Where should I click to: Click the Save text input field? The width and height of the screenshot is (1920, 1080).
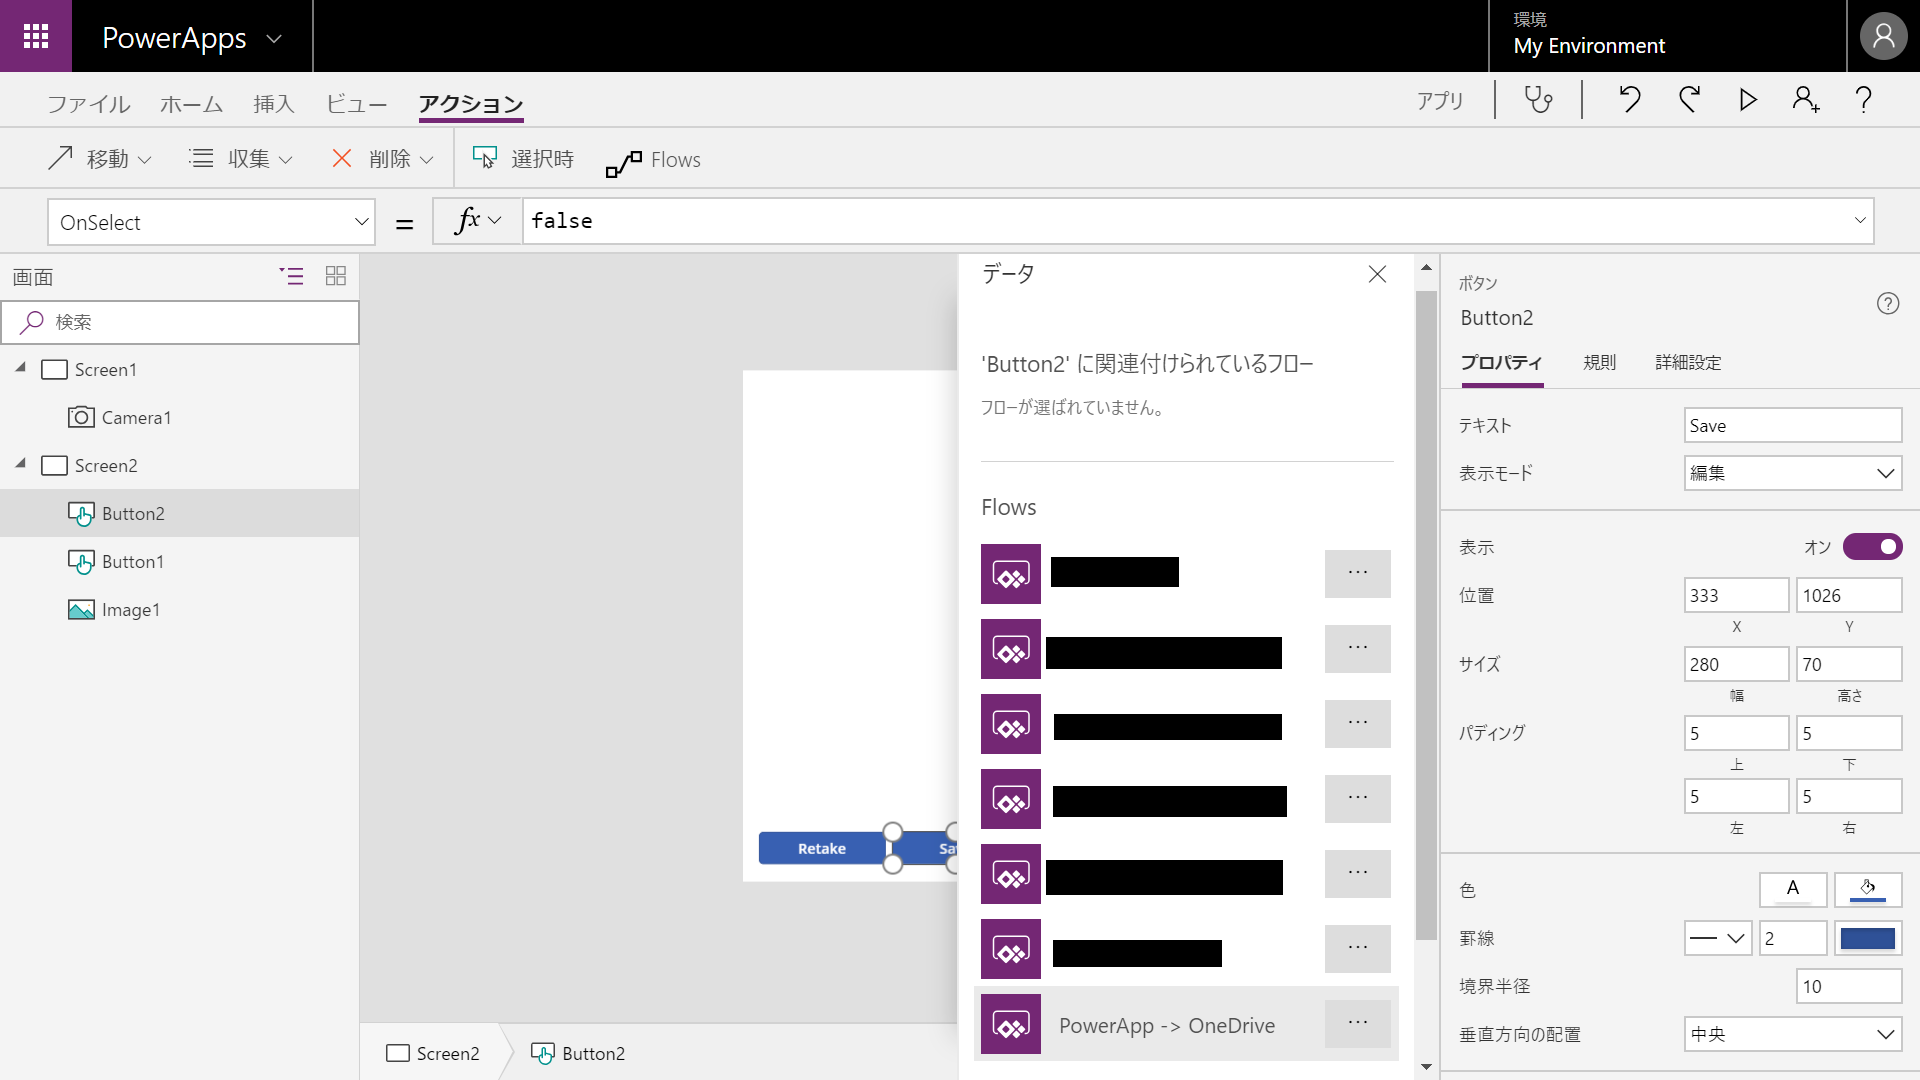pyautogui.click(x=1792, y=425)
